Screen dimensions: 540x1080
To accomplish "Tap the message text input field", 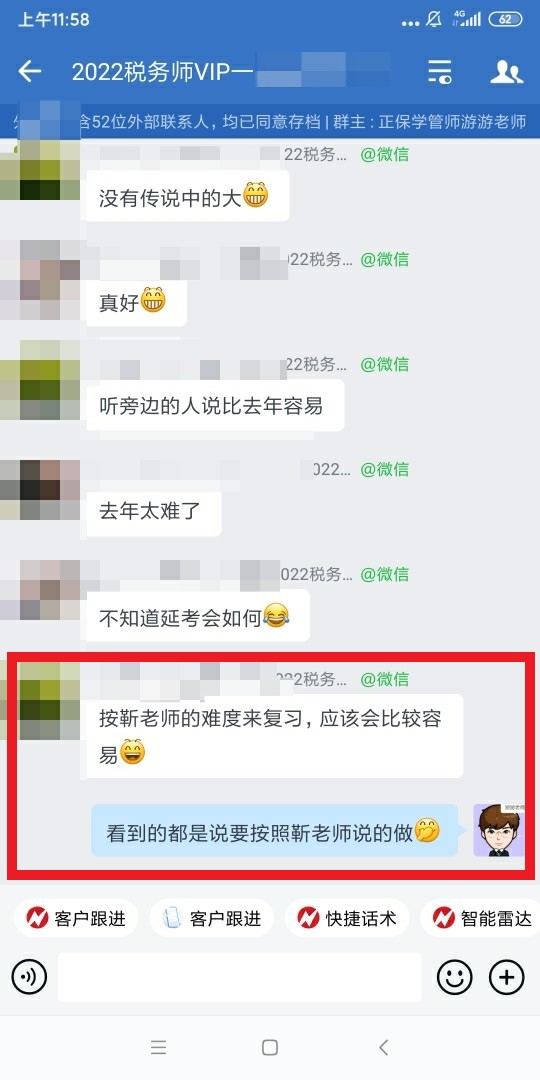I will [239, 977].
